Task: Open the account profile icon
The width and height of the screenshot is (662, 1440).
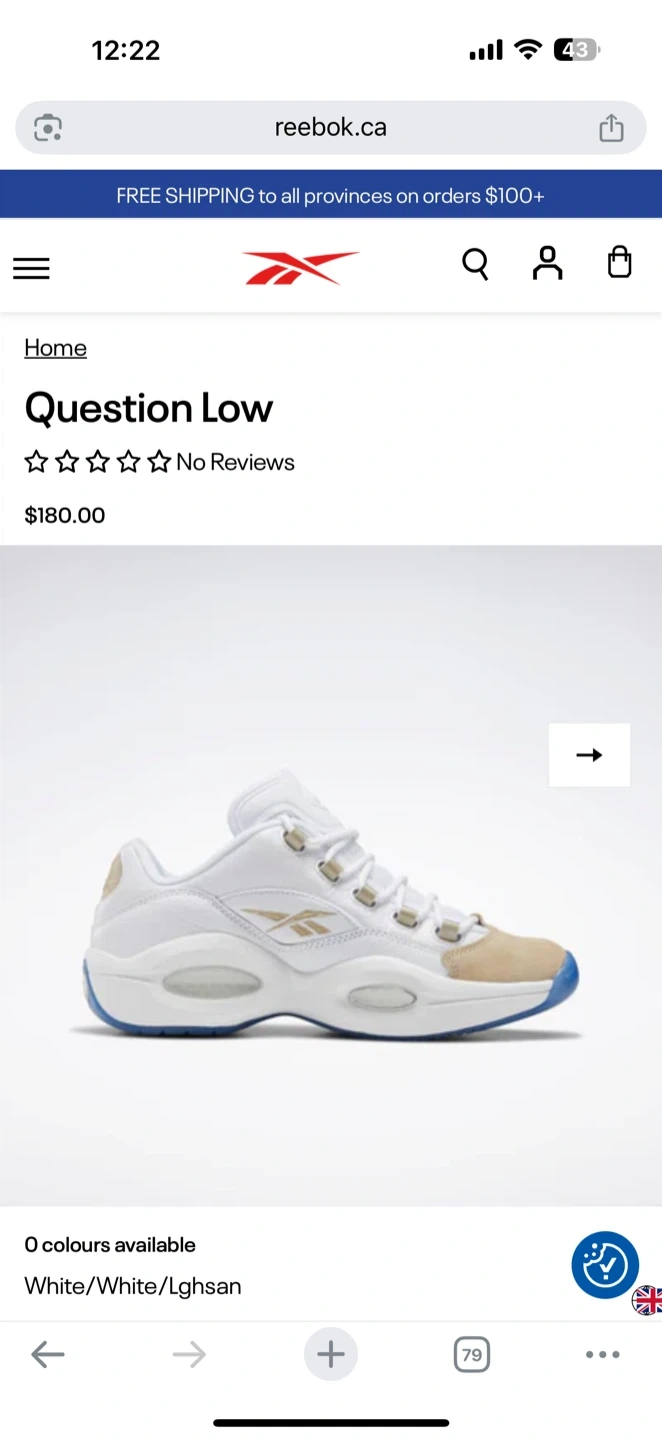Action: coord(547,263)
